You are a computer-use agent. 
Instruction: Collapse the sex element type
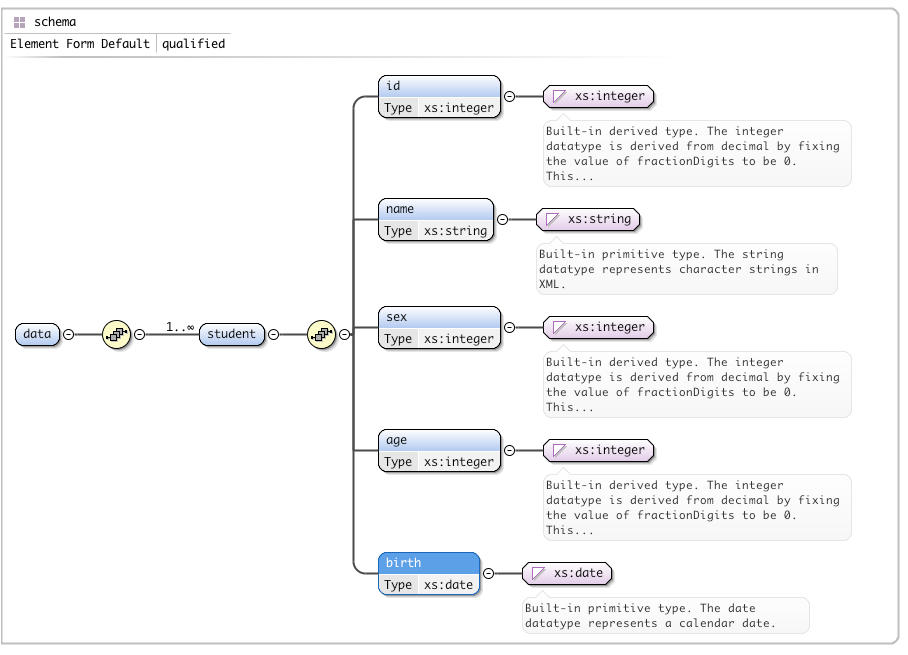point(510,328)
